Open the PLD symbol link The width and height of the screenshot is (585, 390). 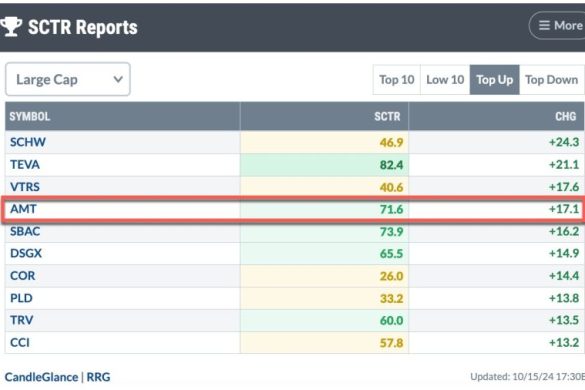[x=21, y=298]
